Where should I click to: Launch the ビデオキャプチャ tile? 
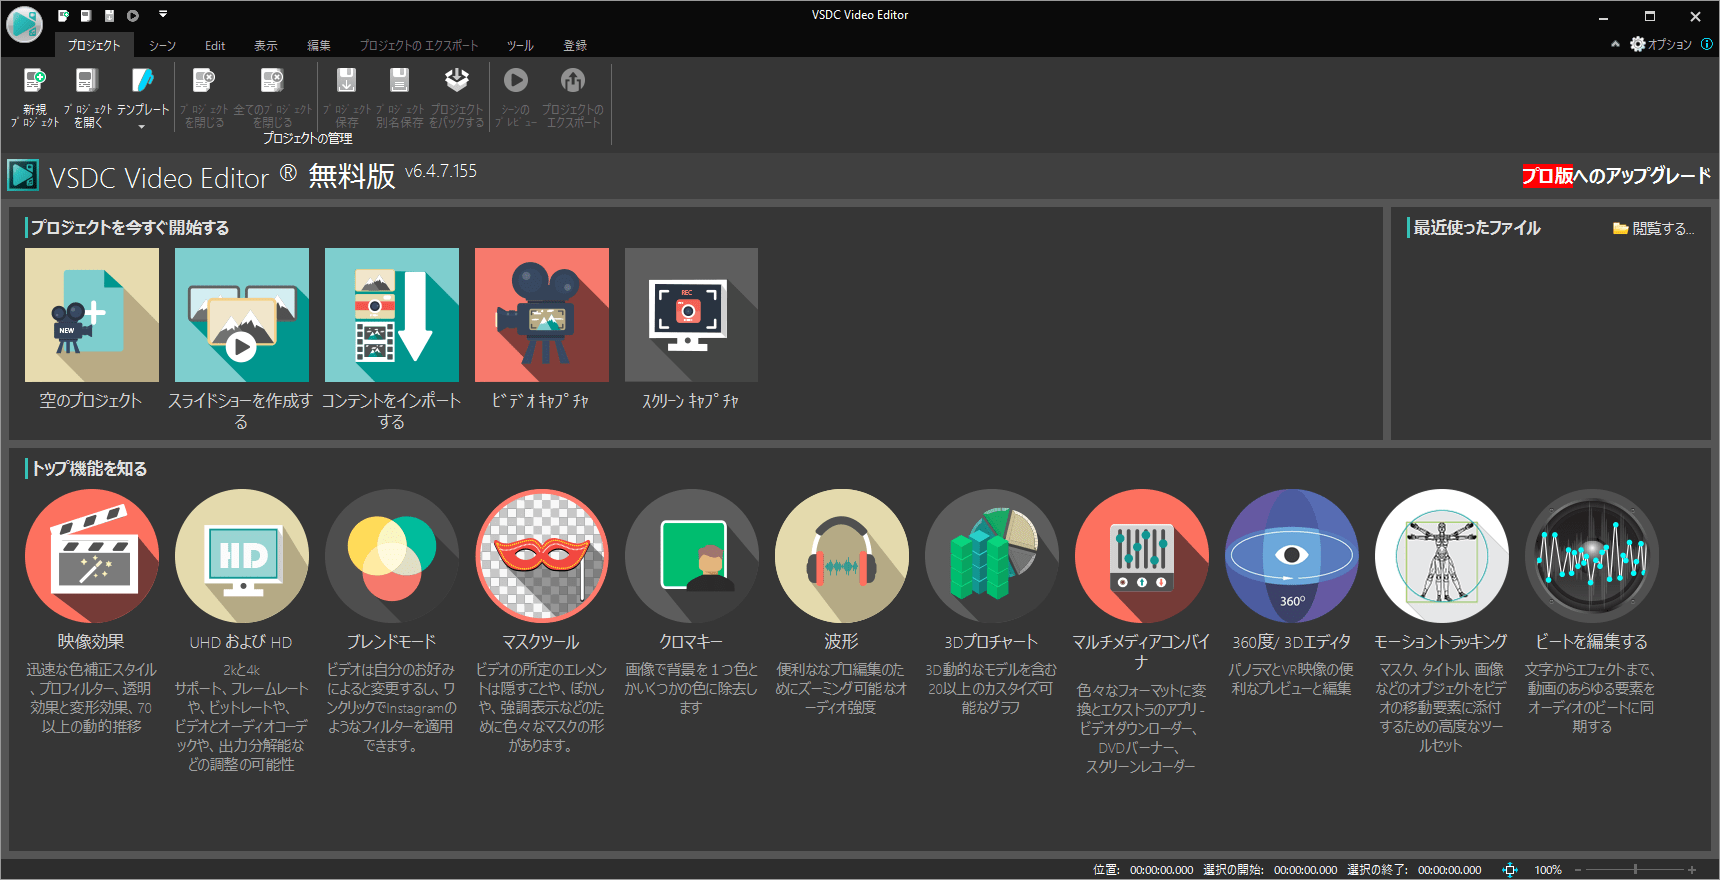542,315
